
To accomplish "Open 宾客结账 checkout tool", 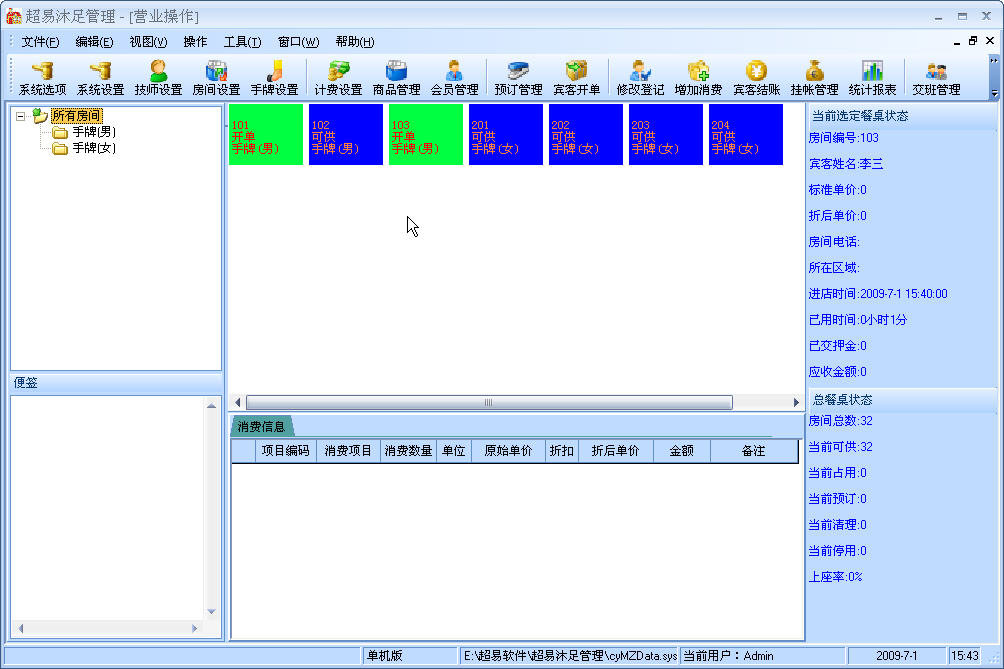I will point(756,78).
